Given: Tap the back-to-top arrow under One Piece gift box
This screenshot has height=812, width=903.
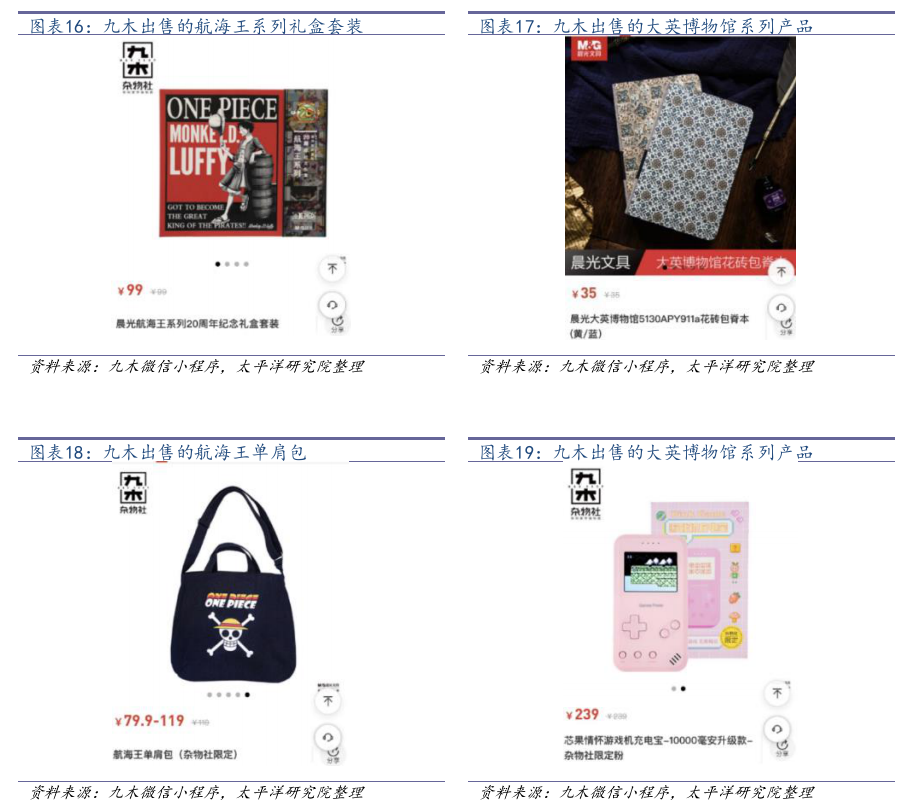Looking at the screenshot, I should (x=332, y=268).
